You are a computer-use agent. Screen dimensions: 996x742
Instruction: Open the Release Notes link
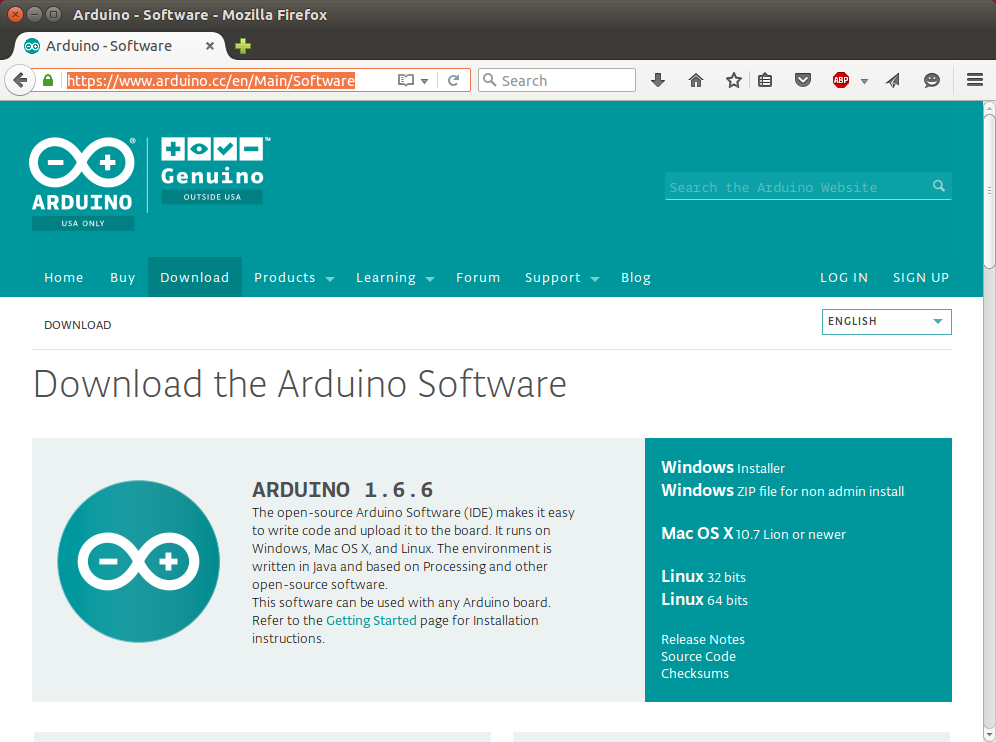point(703,639)
